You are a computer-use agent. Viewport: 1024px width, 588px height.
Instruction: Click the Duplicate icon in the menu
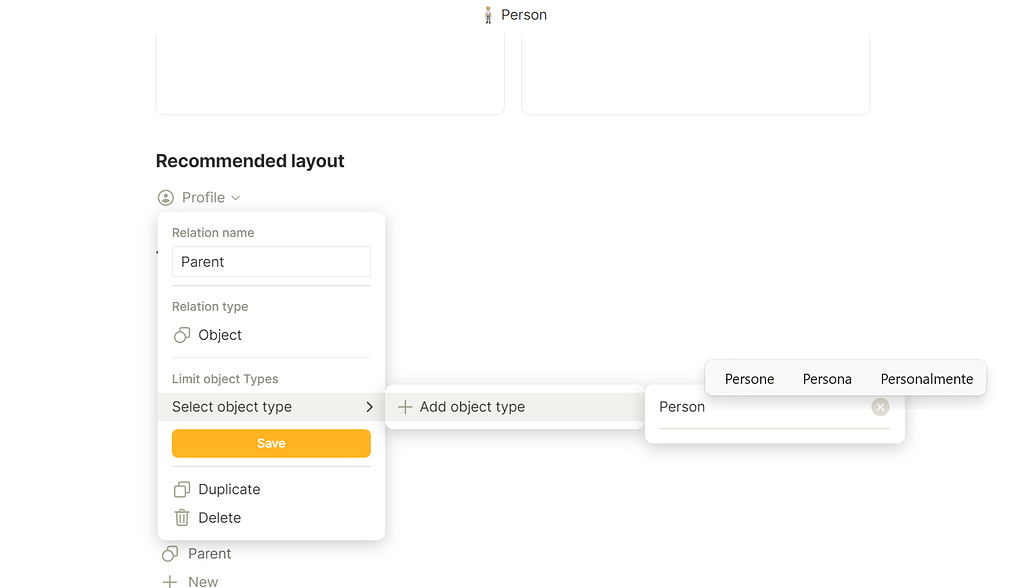pyautogui.click(x=182, y=489)
